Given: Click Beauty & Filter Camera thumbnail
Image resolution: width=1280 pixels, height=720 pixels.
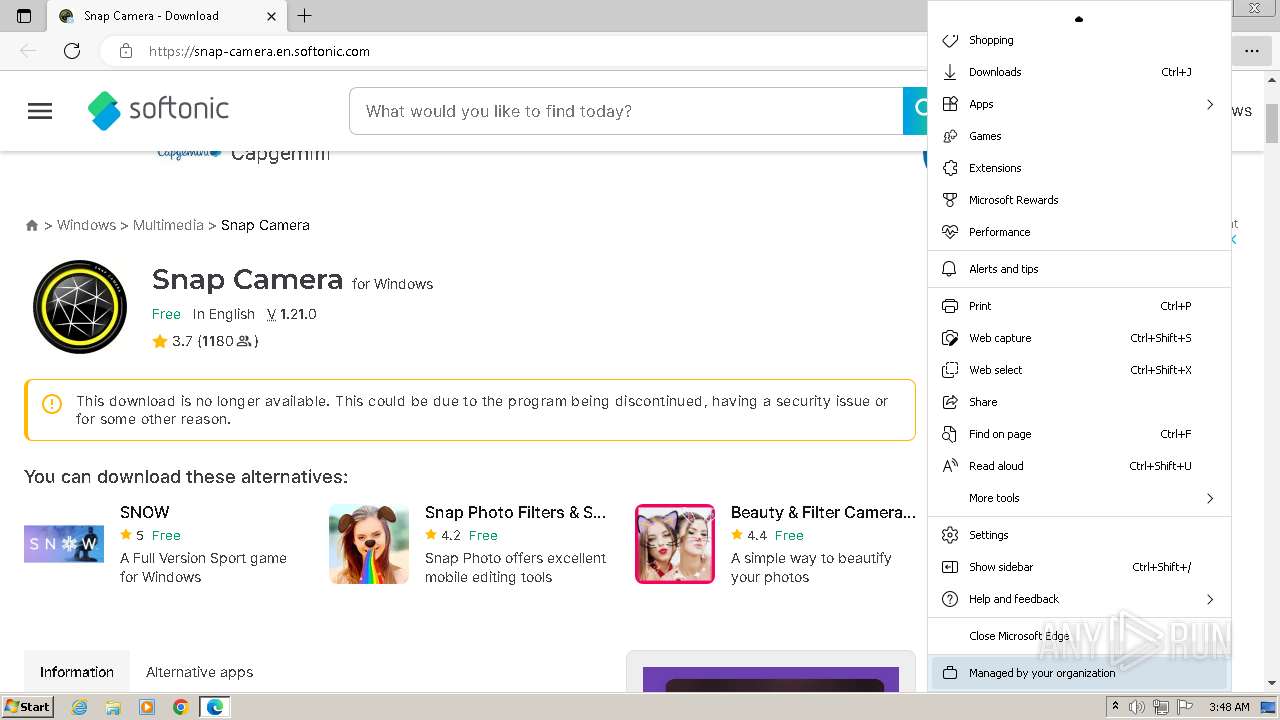Looking at the screenshot, I should point(675,544).
